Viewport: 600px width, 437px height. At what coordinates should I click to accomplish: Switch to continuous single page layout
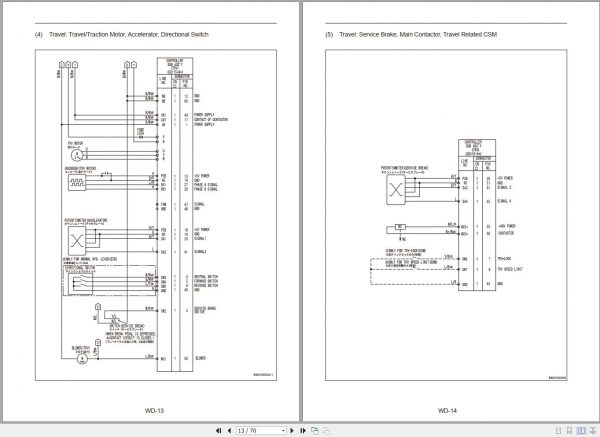pos(569,431)
